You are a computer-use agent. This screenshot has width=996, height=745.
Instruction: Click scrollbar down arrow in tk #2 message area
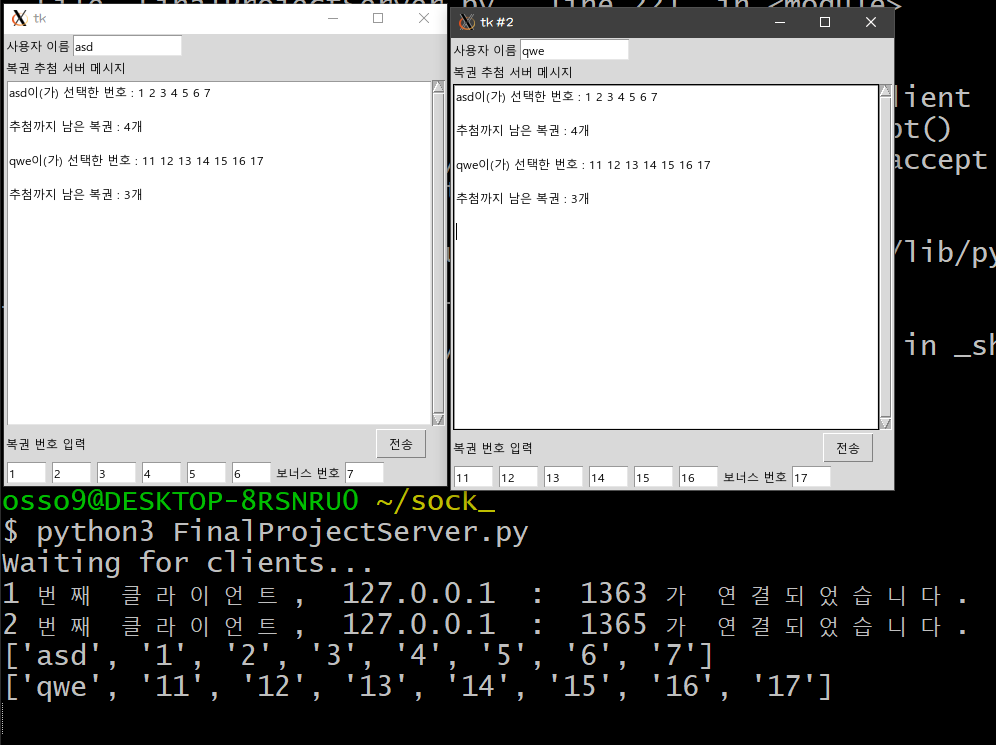point(885,423)
